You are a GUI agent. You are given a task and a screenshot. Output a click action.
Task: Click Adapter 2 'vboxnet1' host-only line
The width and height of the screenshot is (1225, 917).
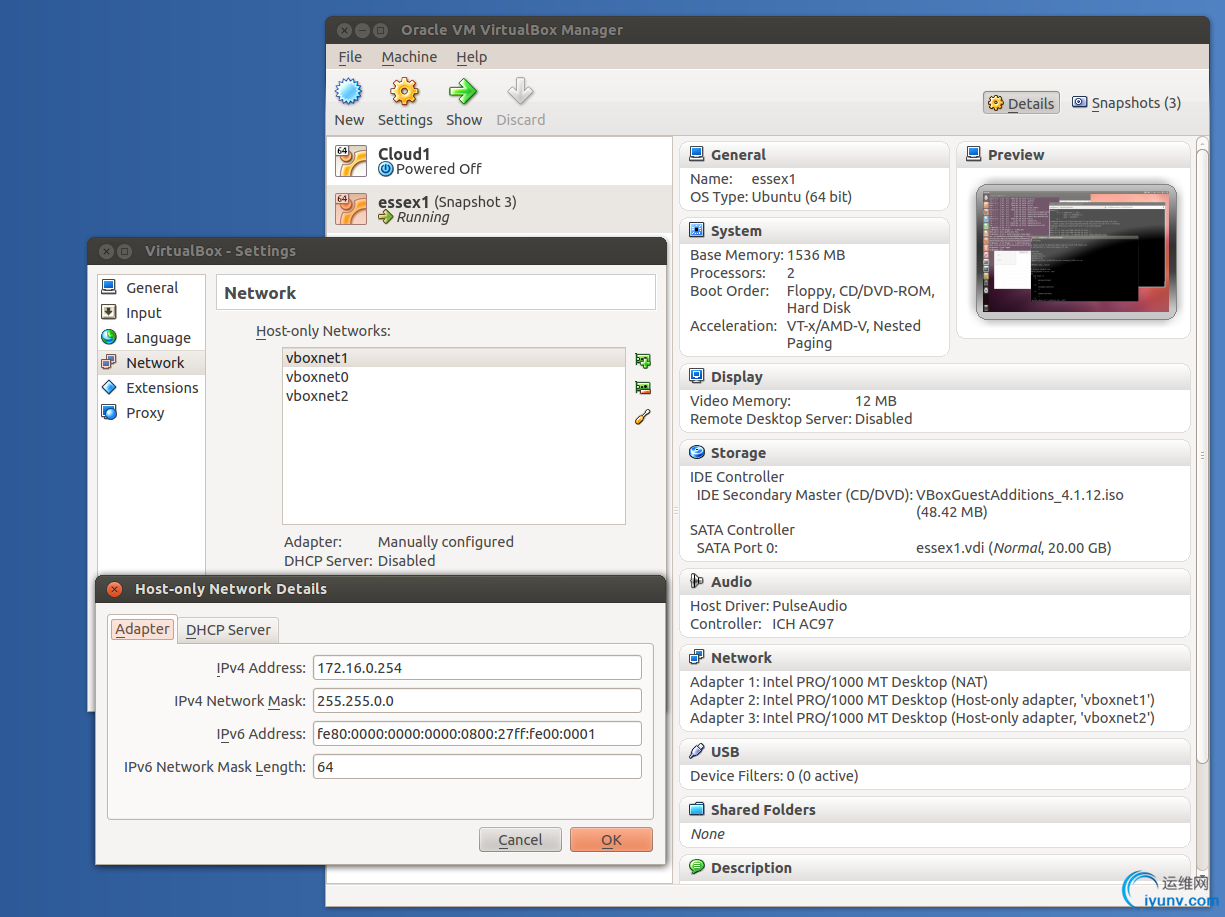click(922, 700)
